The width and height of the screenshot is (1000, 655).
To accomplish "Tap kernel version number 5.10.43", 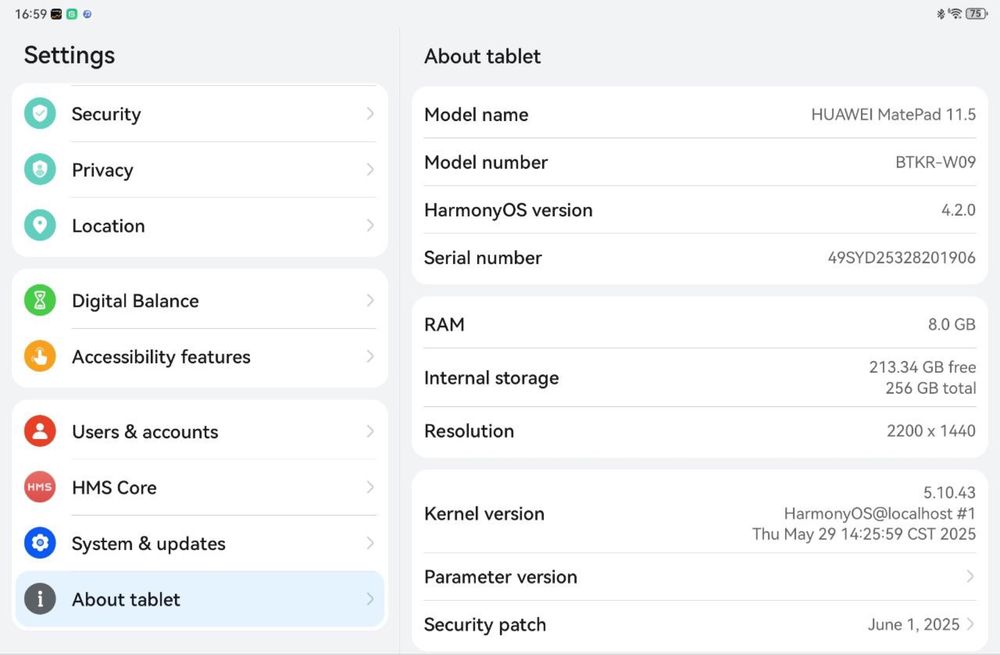I will [950, 493].
